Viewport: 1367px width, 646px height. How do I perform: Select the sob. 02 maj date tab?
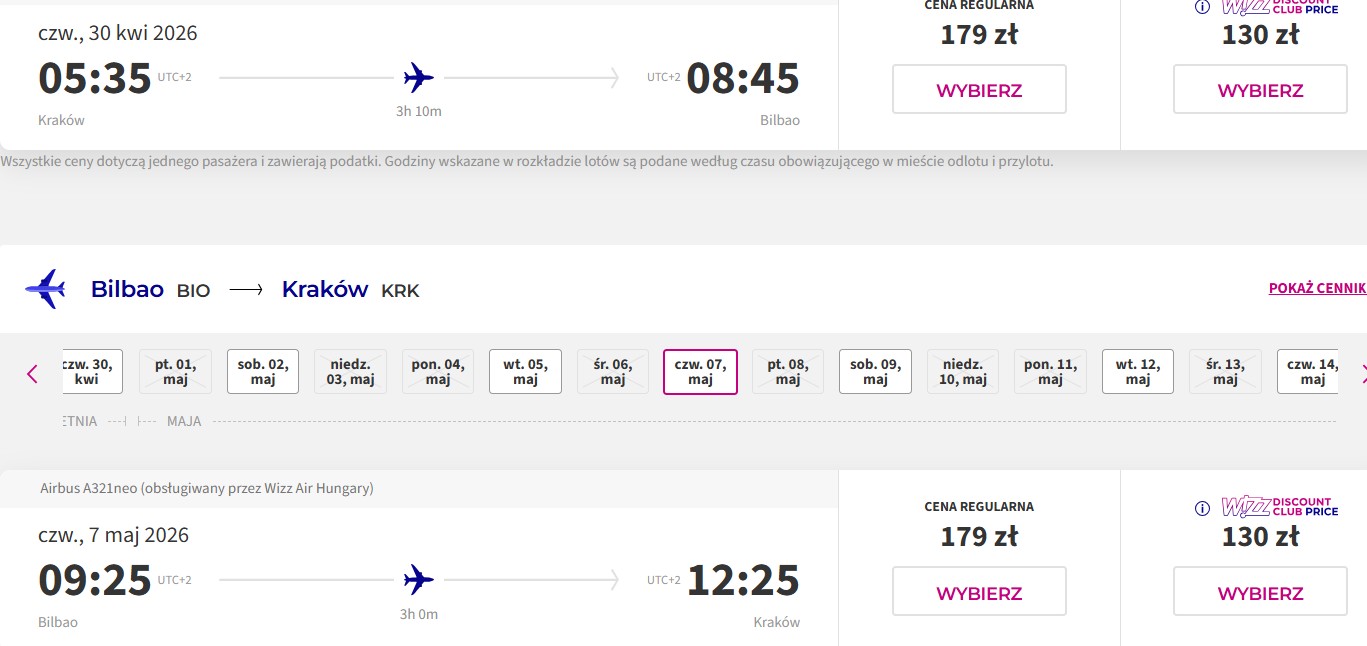click(263, 372)
